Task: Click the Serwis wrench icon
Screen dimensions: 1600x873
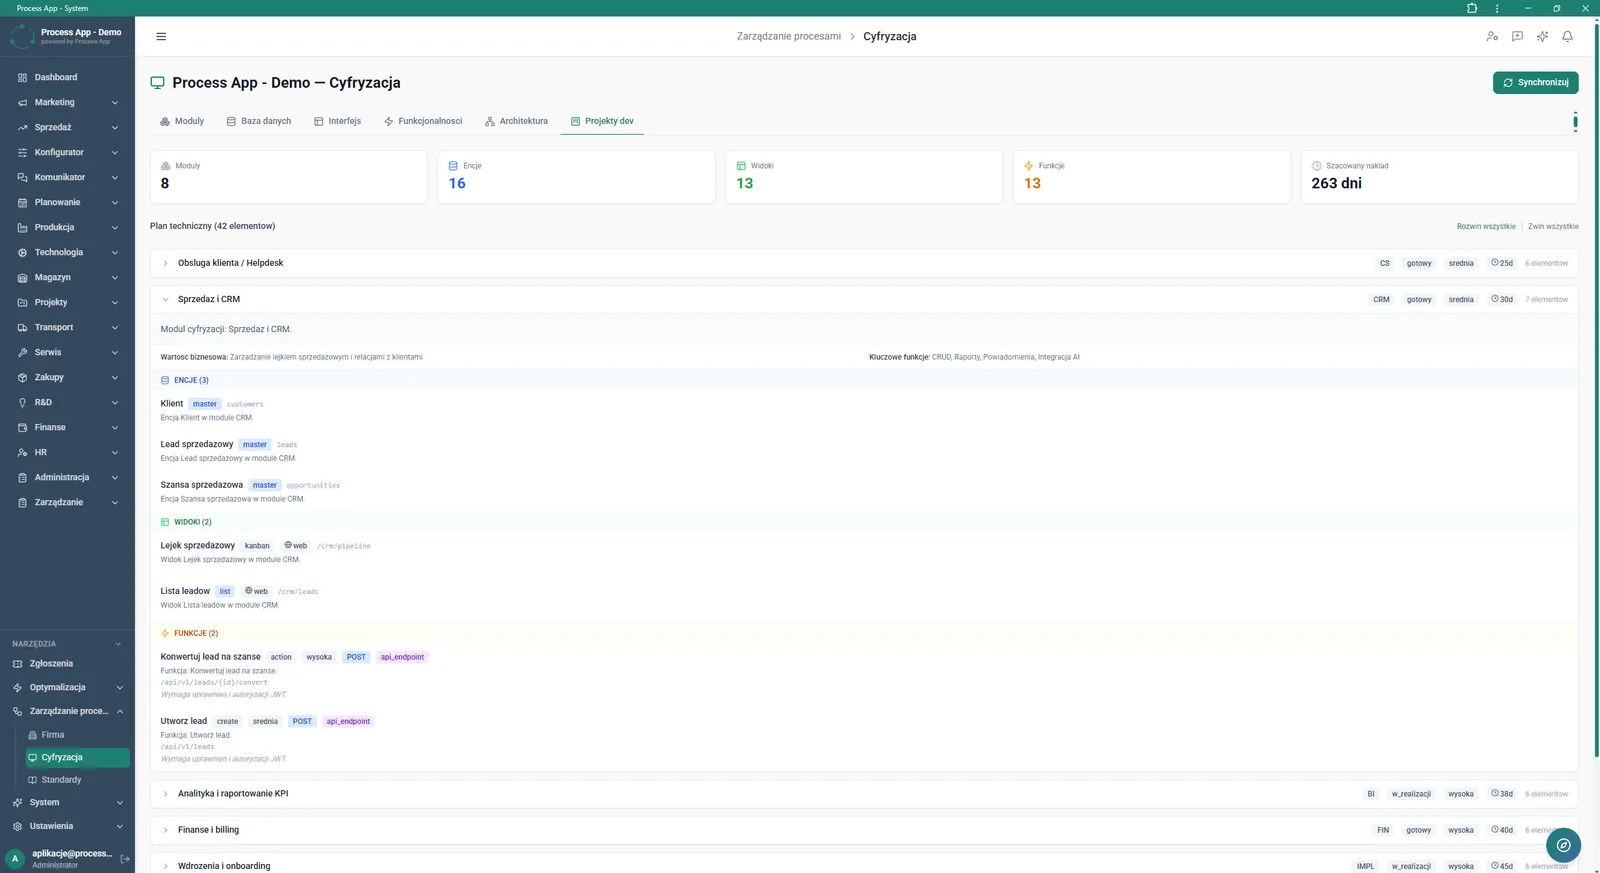Action: 22,352
